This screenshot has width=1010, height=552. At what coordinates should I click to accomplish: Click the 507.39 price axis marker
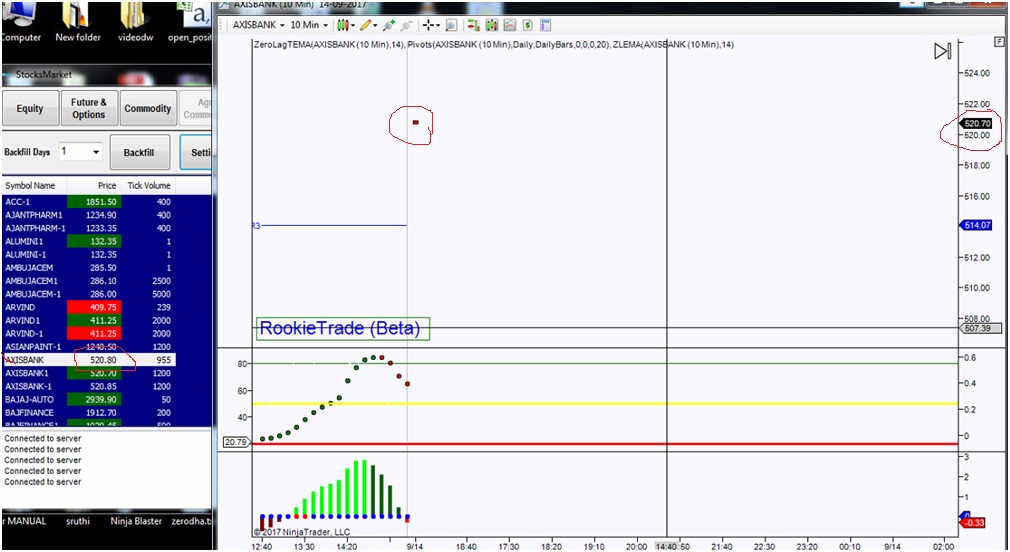tap(979, 328)
